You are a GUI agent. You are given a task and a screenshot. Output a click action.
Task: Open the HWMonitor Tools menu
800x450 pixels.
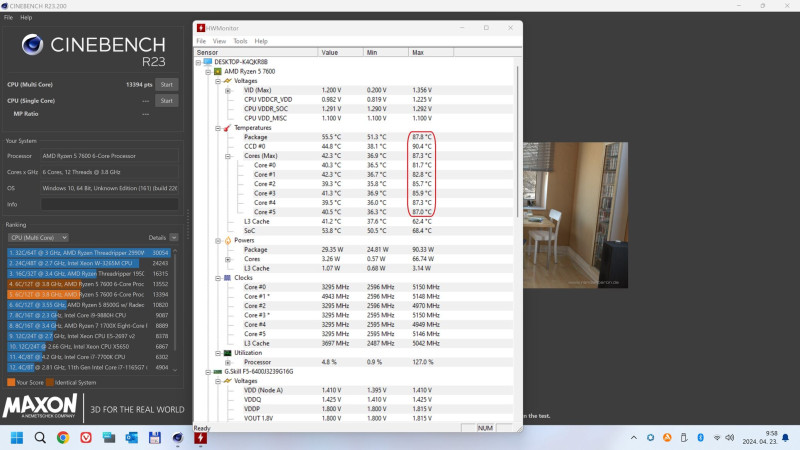click(x=240, y=41)
